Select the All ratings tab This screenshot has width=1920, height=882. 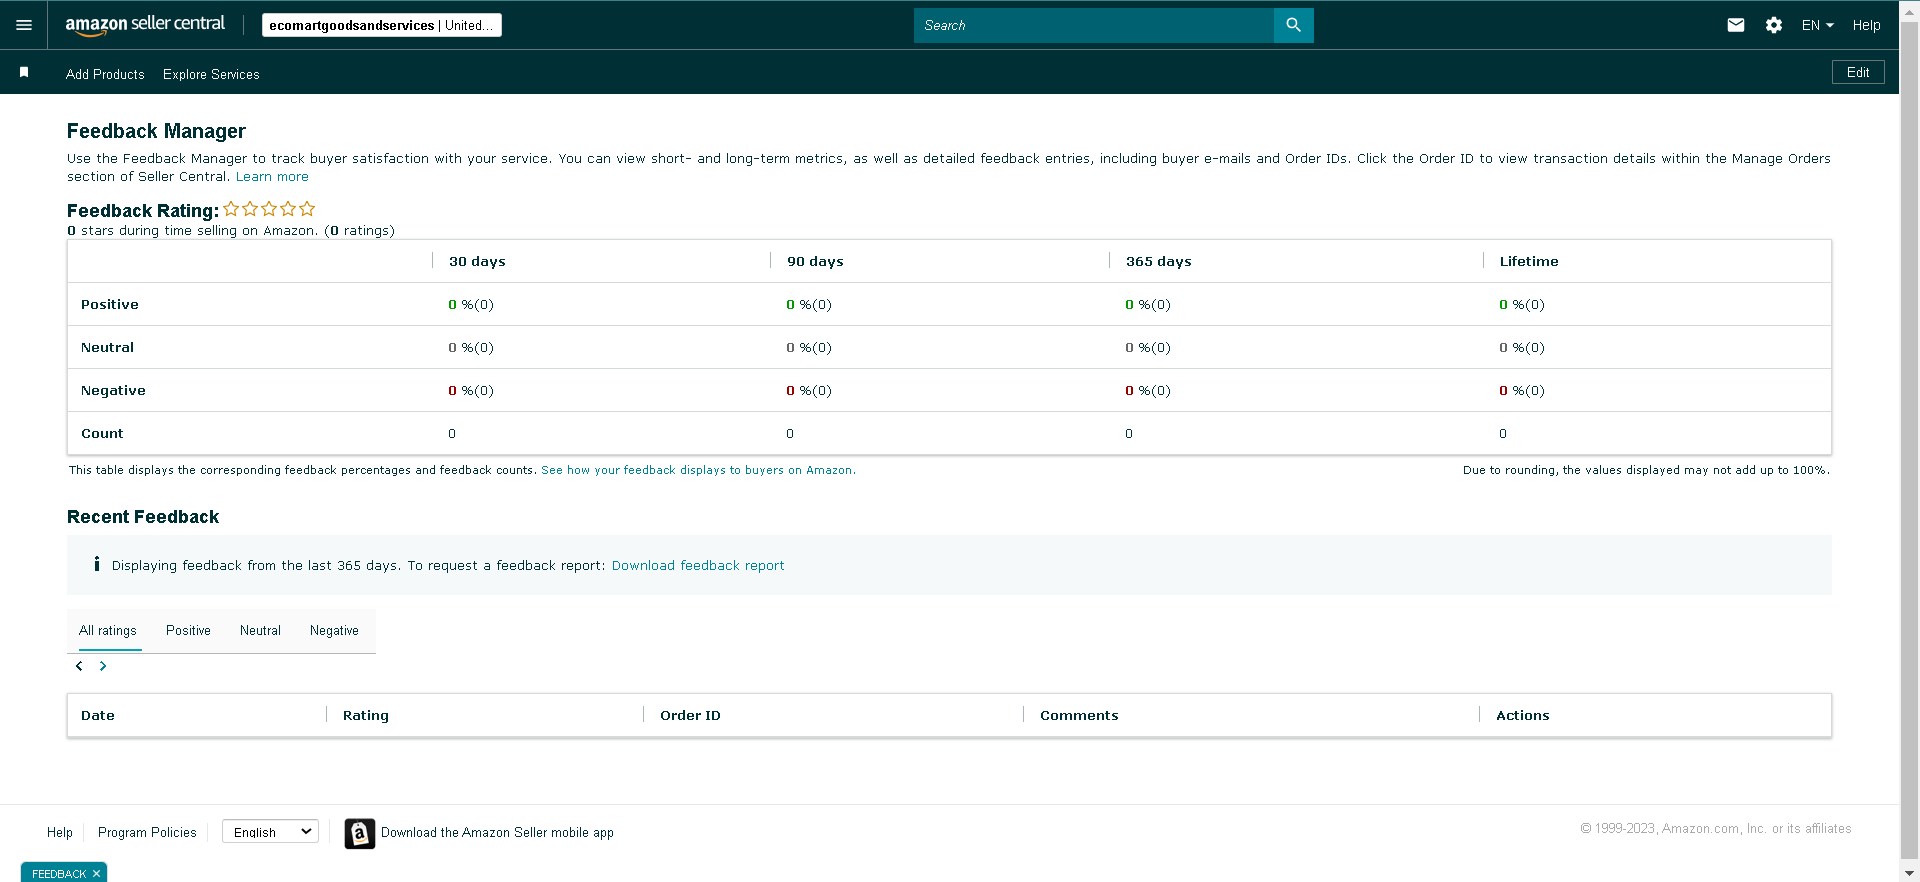pyautogui.click(x=108, y=631)
